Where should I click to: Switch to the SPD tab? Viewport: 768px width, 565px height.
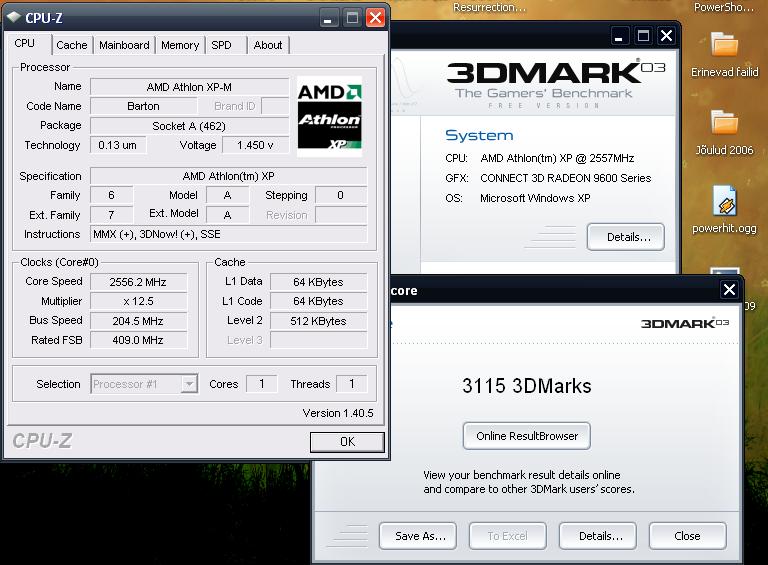(x=221, y=45)
